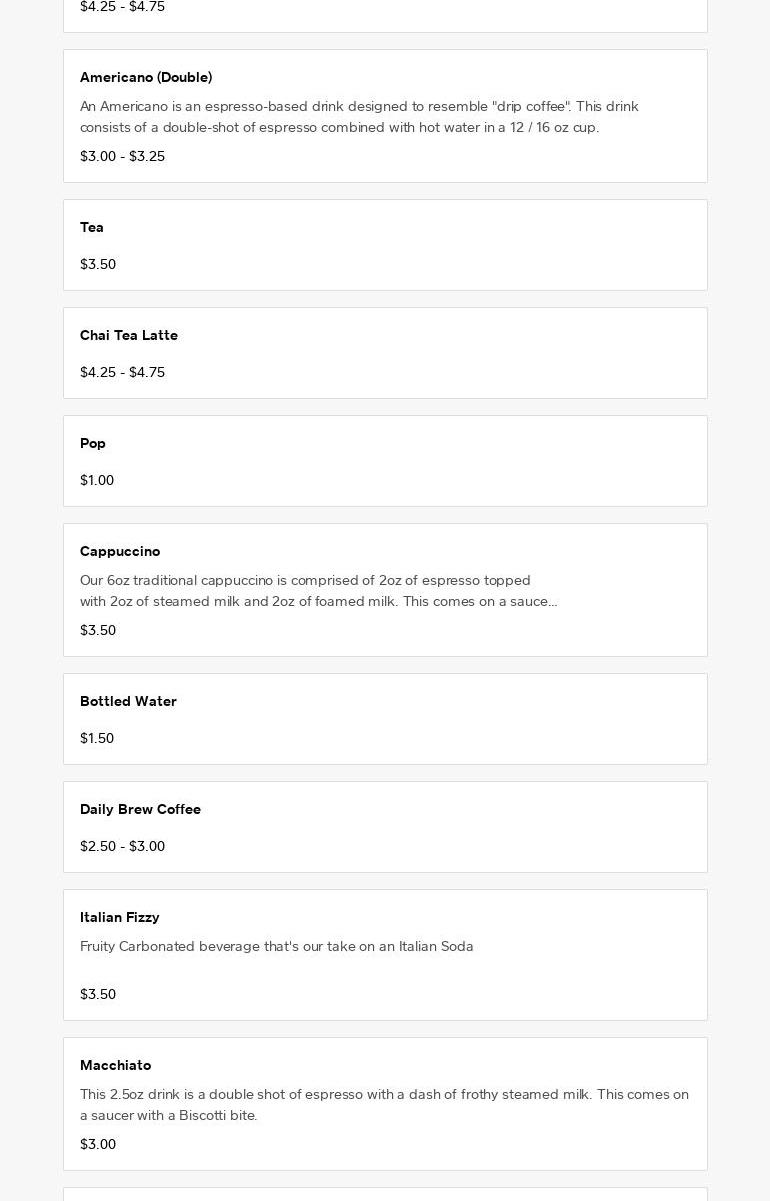Select the Bottled Water item
The image size is (770, 1201).
(128, 701)
